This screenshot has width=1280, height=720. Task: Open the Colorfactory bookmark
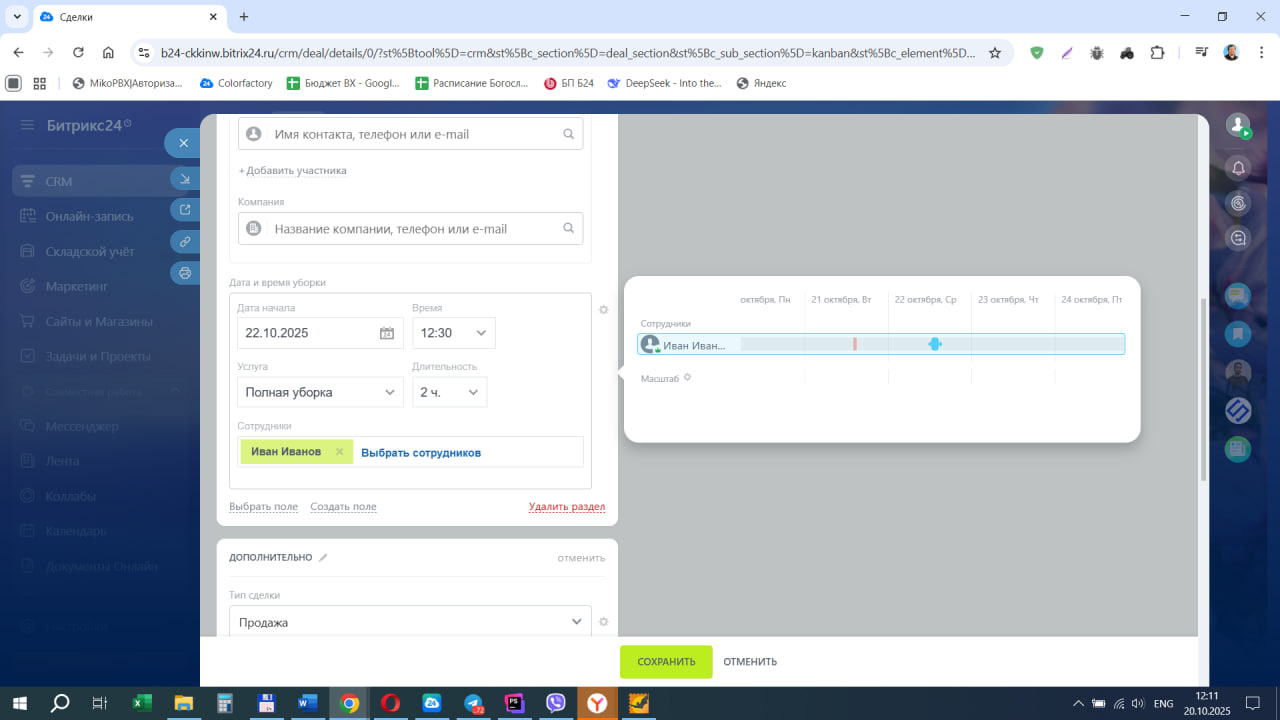click(x=237, y=83)
